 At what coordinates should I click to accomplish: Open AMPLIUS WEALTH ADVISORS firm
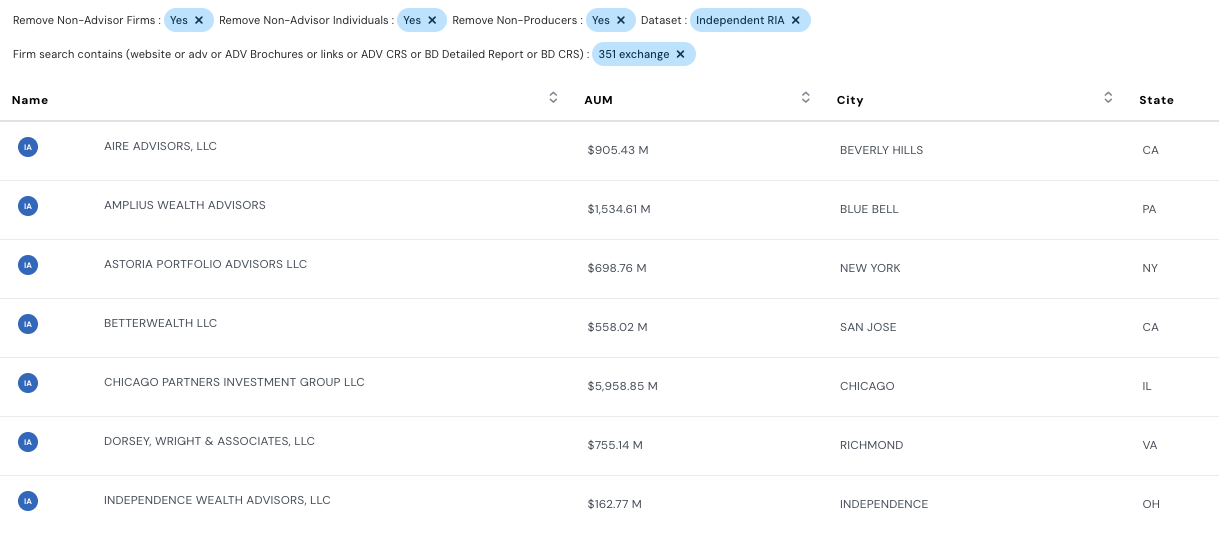[x=185, y=205]
